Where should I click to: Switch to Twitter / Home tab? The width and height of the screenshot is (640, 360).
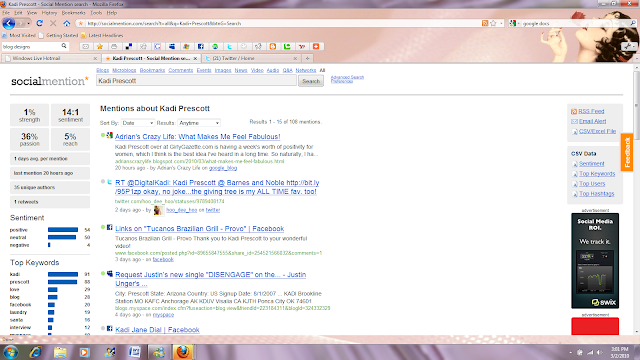click(251, 58)
